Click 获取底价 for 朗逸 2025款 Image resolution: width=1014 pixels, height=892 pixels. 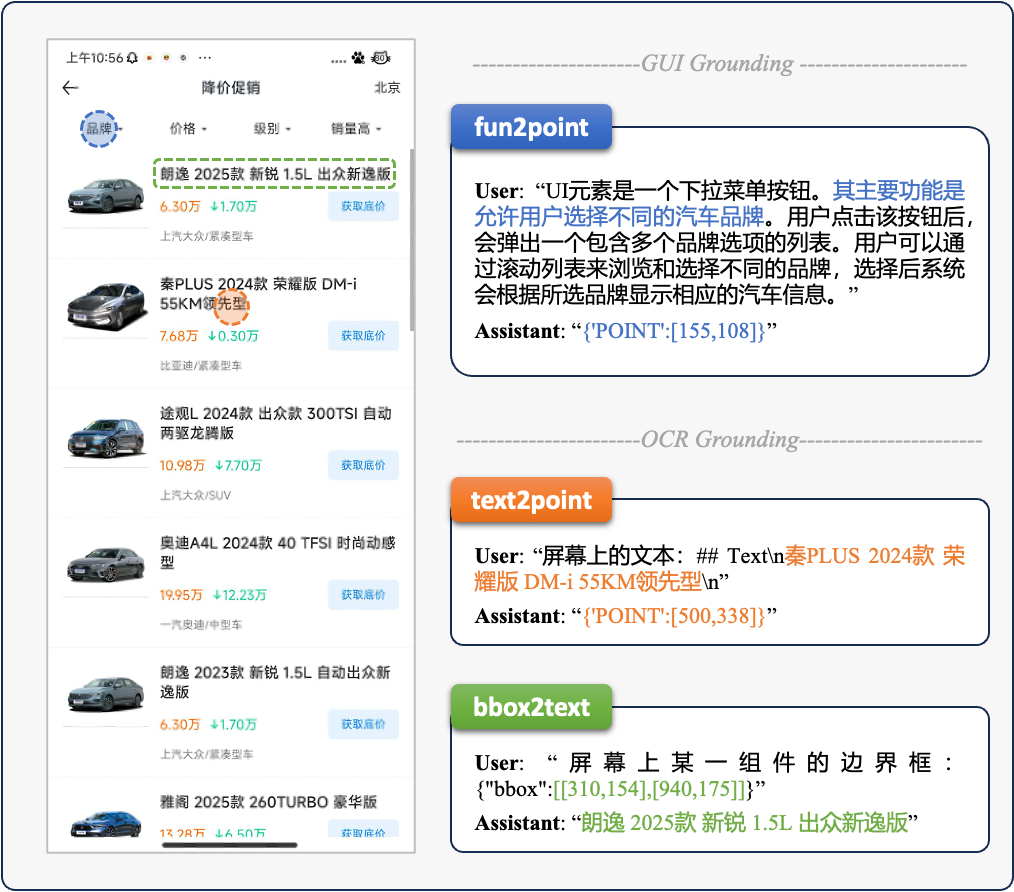click(363, 206)
